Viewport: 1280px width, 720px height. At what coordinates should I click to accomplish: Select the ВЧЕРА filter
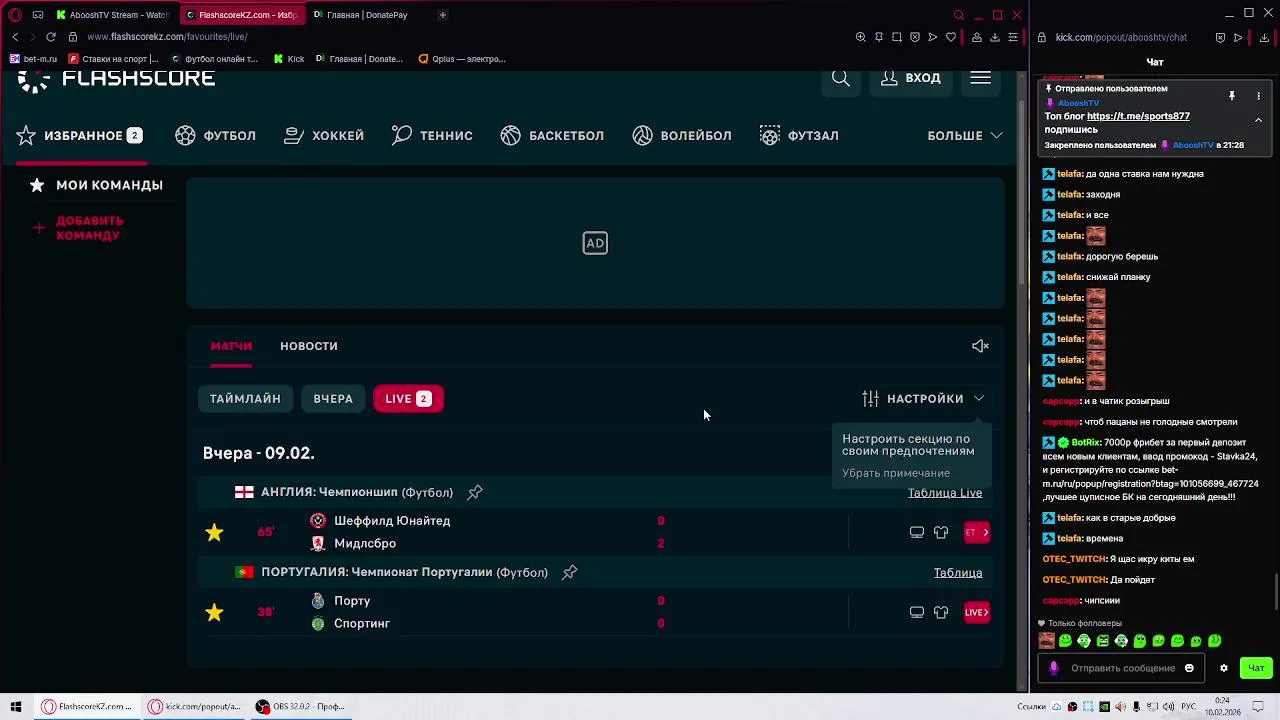[x=333, y=398]
